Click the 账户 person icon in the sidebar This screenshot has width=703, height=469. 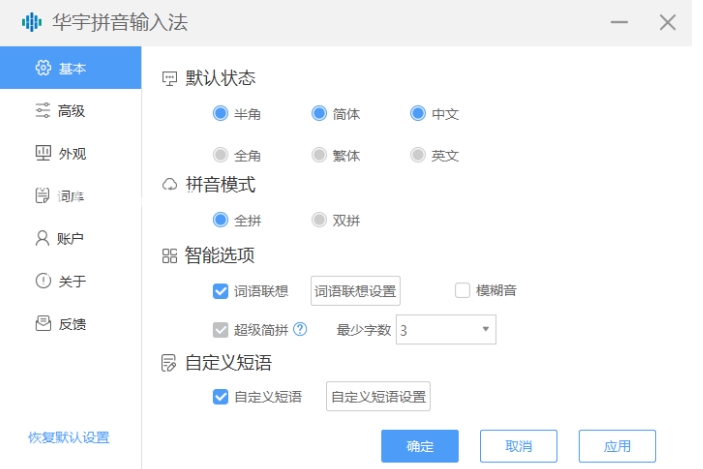tap(42, 238)
